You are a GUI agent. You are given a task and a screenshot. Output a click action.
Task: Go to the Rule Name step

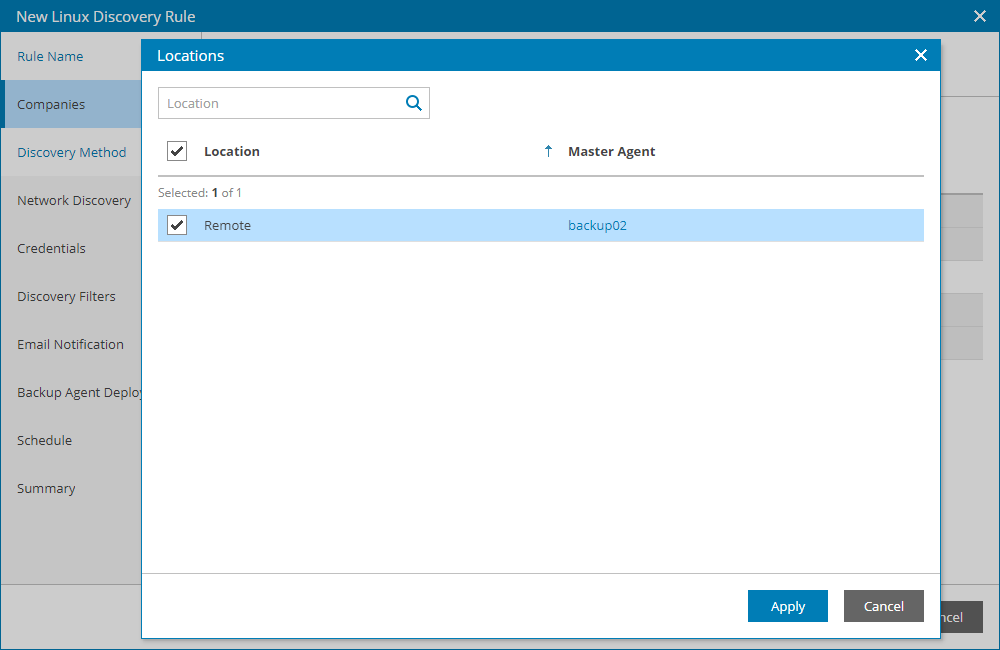click(x=50, y=56)
